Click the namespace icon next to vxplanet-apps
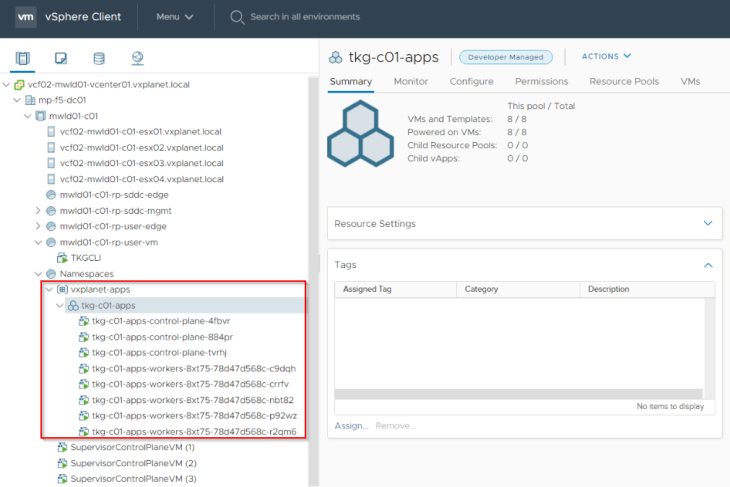The image size is (730, 487). (x=62, y=290)
